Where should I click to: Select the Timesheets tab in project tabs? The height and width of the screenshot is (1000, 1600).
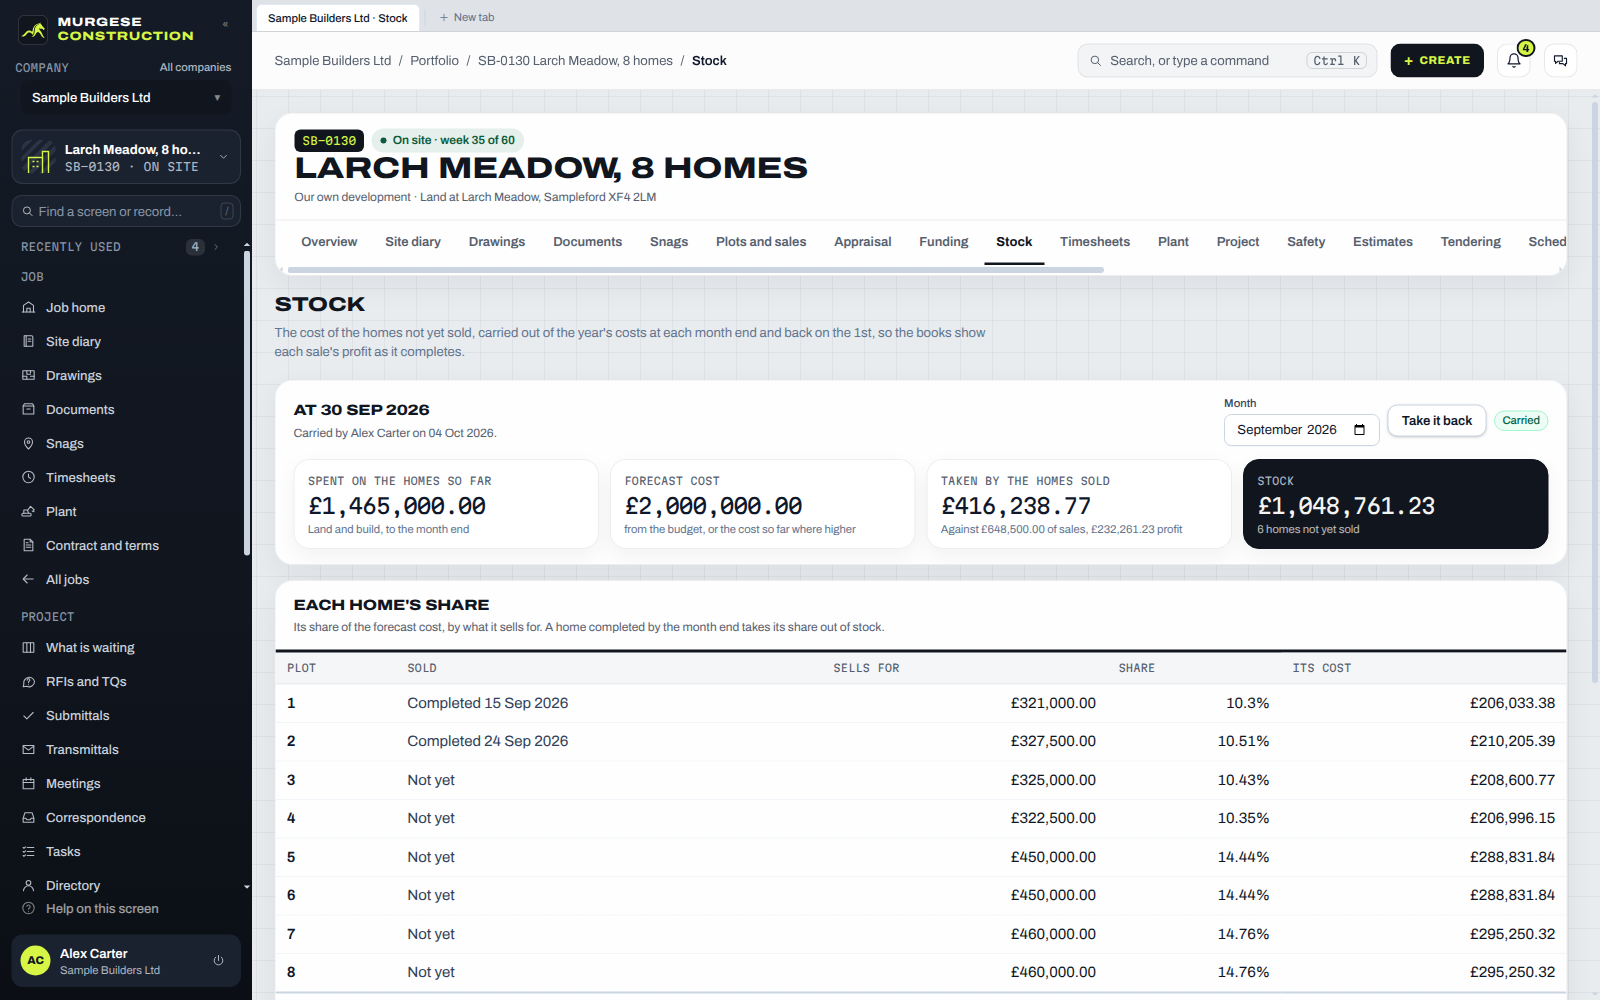tap(1095, 242)
